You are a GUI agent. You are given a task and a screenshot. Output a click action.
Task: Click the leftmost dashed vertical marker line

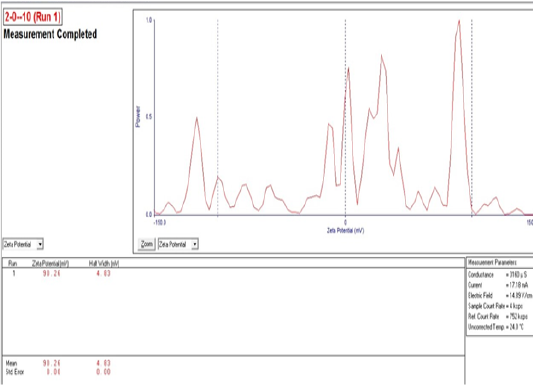coord(218,117)
